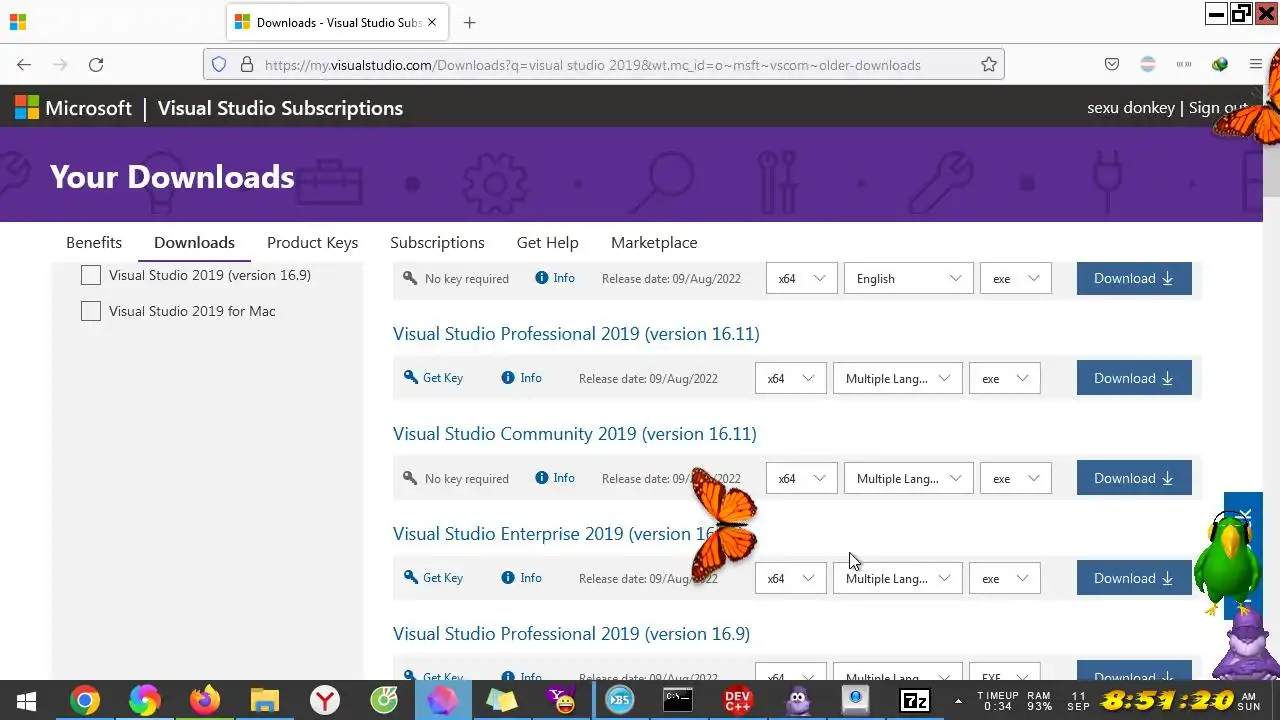Show hidden system tray icons
Viewport: 1280px width, 720px height.
958,700
